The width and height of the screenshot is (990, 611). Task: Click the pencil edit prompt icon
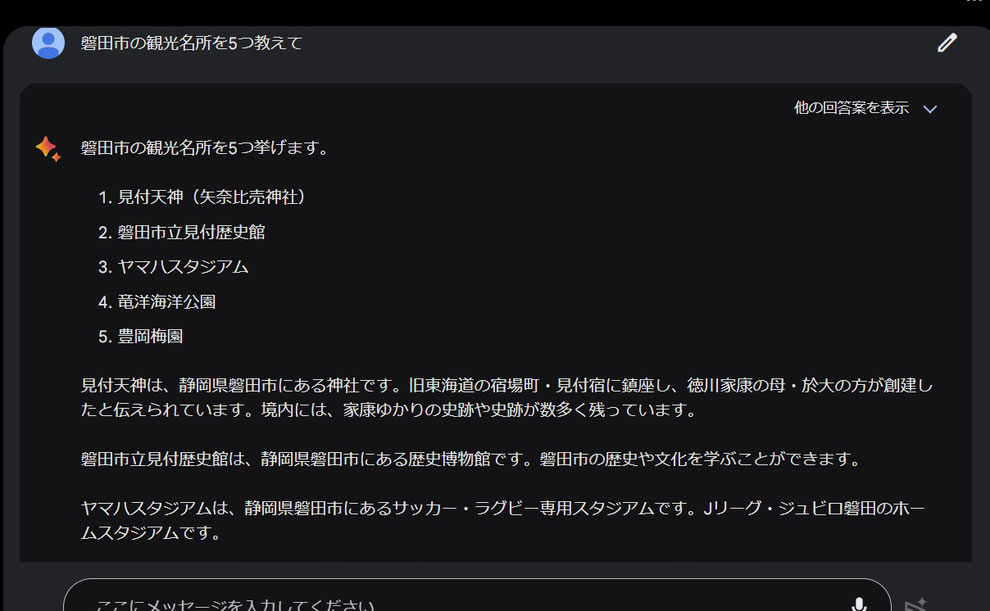pyautogui.click(x=947, y=43)
